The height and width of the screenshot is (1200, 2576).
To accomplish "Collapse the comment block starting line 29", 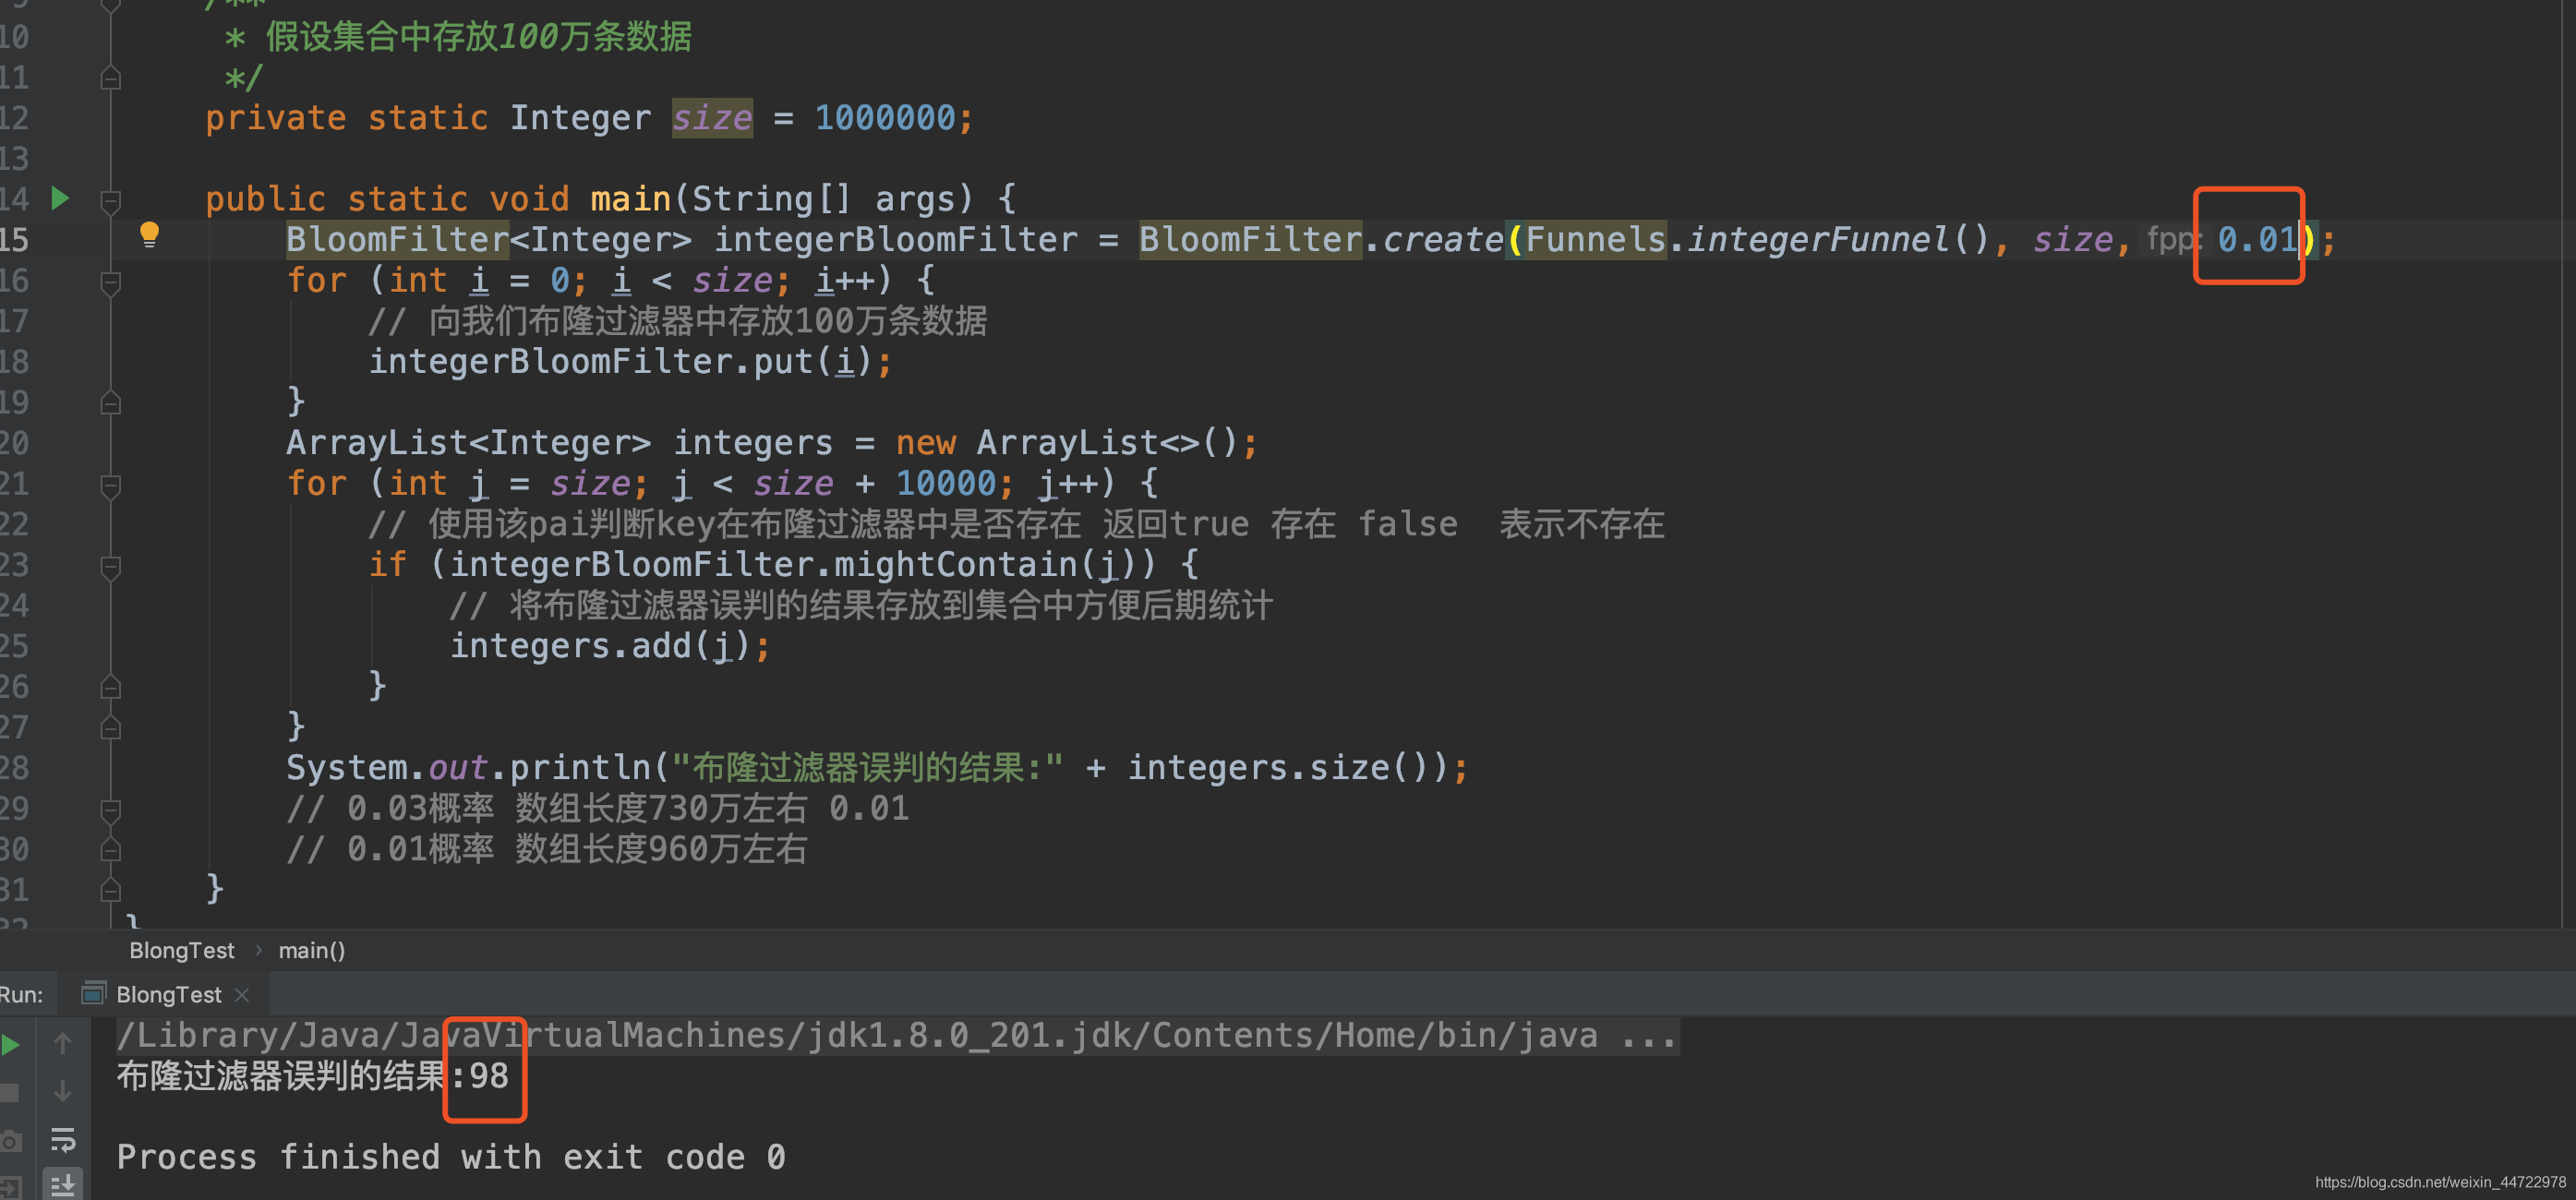I will [x=111, y=810].
